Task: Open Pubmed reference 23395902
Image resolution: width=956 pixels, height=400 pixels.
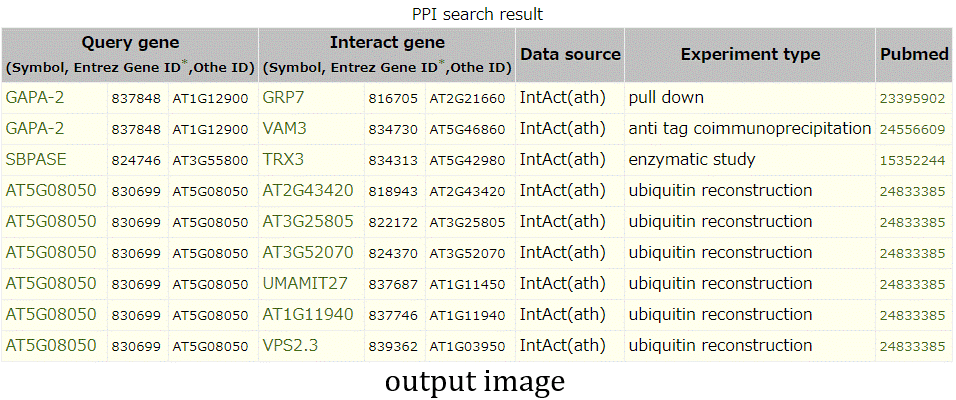Action: tap(912, 99)
